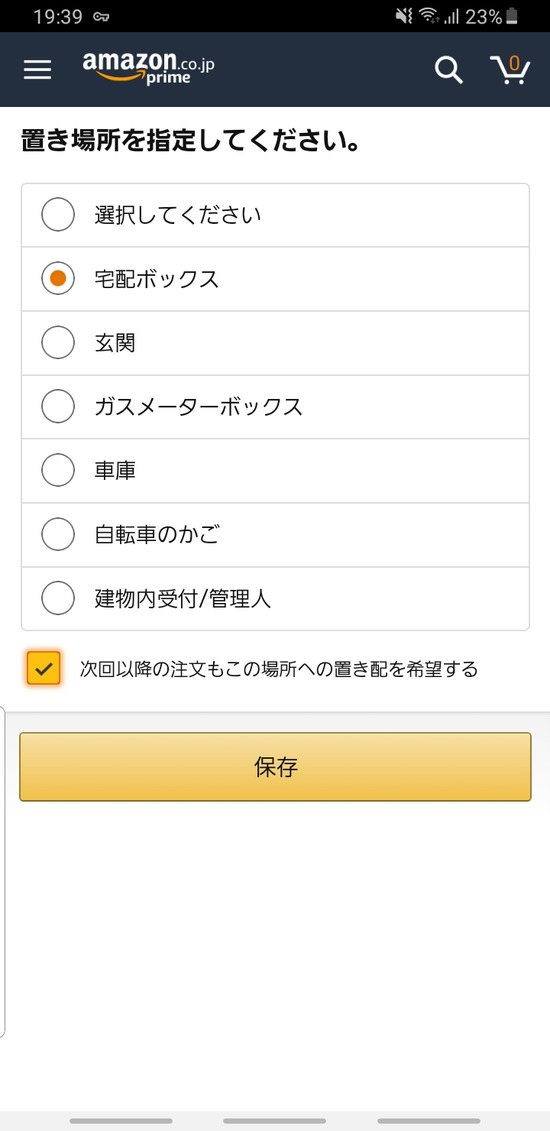The width and height of the screenshot is (550, 1131).
Task: Open the hamburger menu icon
Action: coord(37,70)
